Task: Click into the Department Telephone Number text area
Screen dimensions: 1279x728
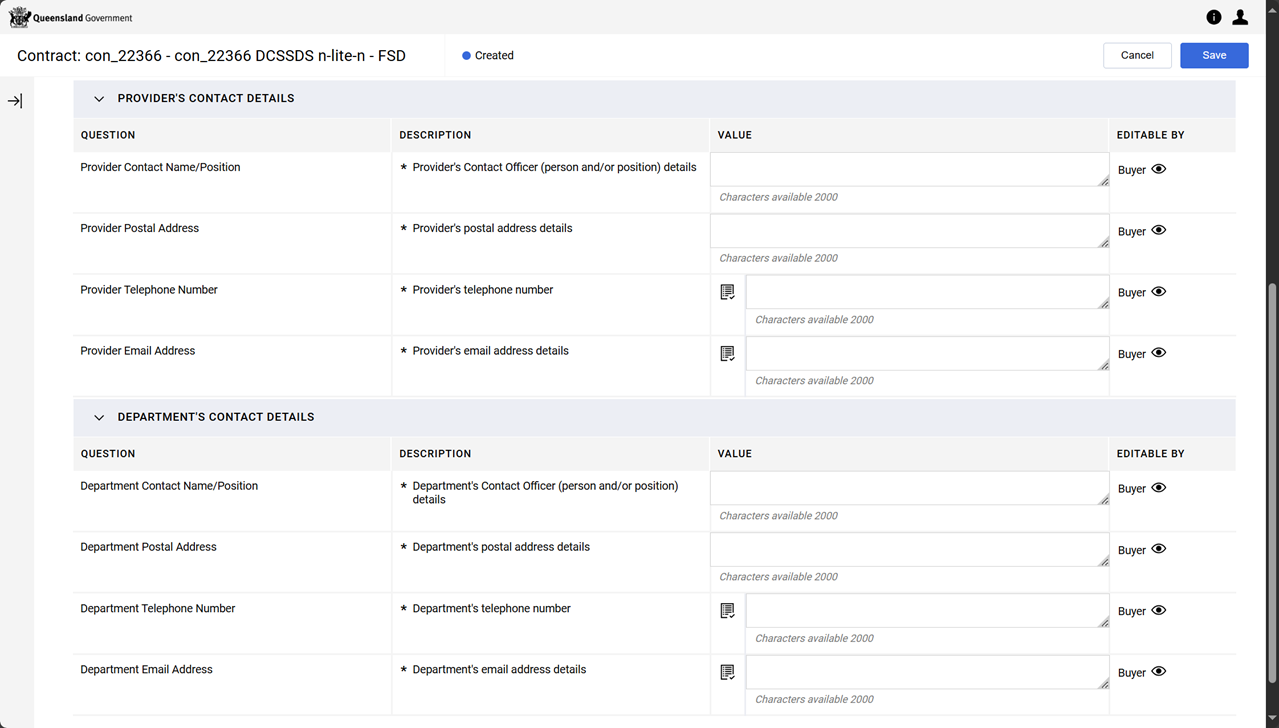Action: coord(926,611)
